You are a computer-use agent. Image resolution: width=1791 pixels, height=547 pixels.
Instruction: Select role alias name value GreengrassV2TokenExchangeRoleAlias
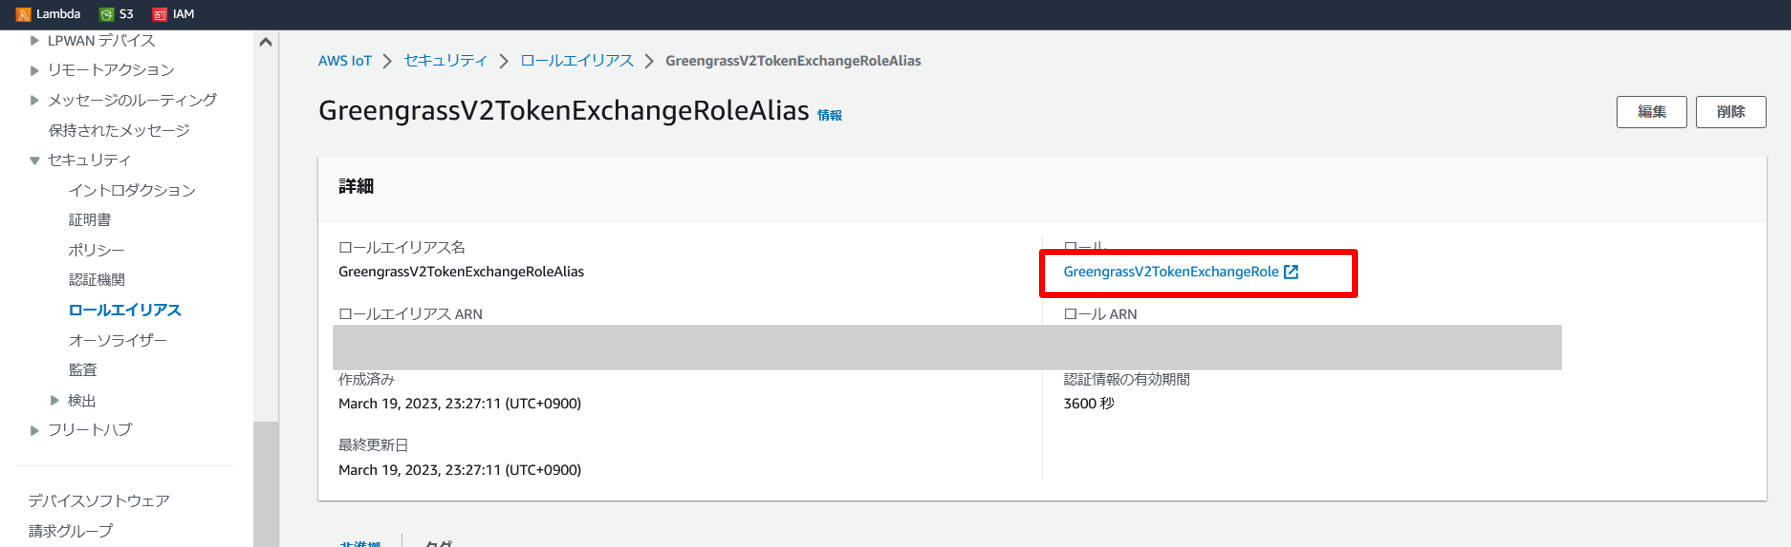461,272
